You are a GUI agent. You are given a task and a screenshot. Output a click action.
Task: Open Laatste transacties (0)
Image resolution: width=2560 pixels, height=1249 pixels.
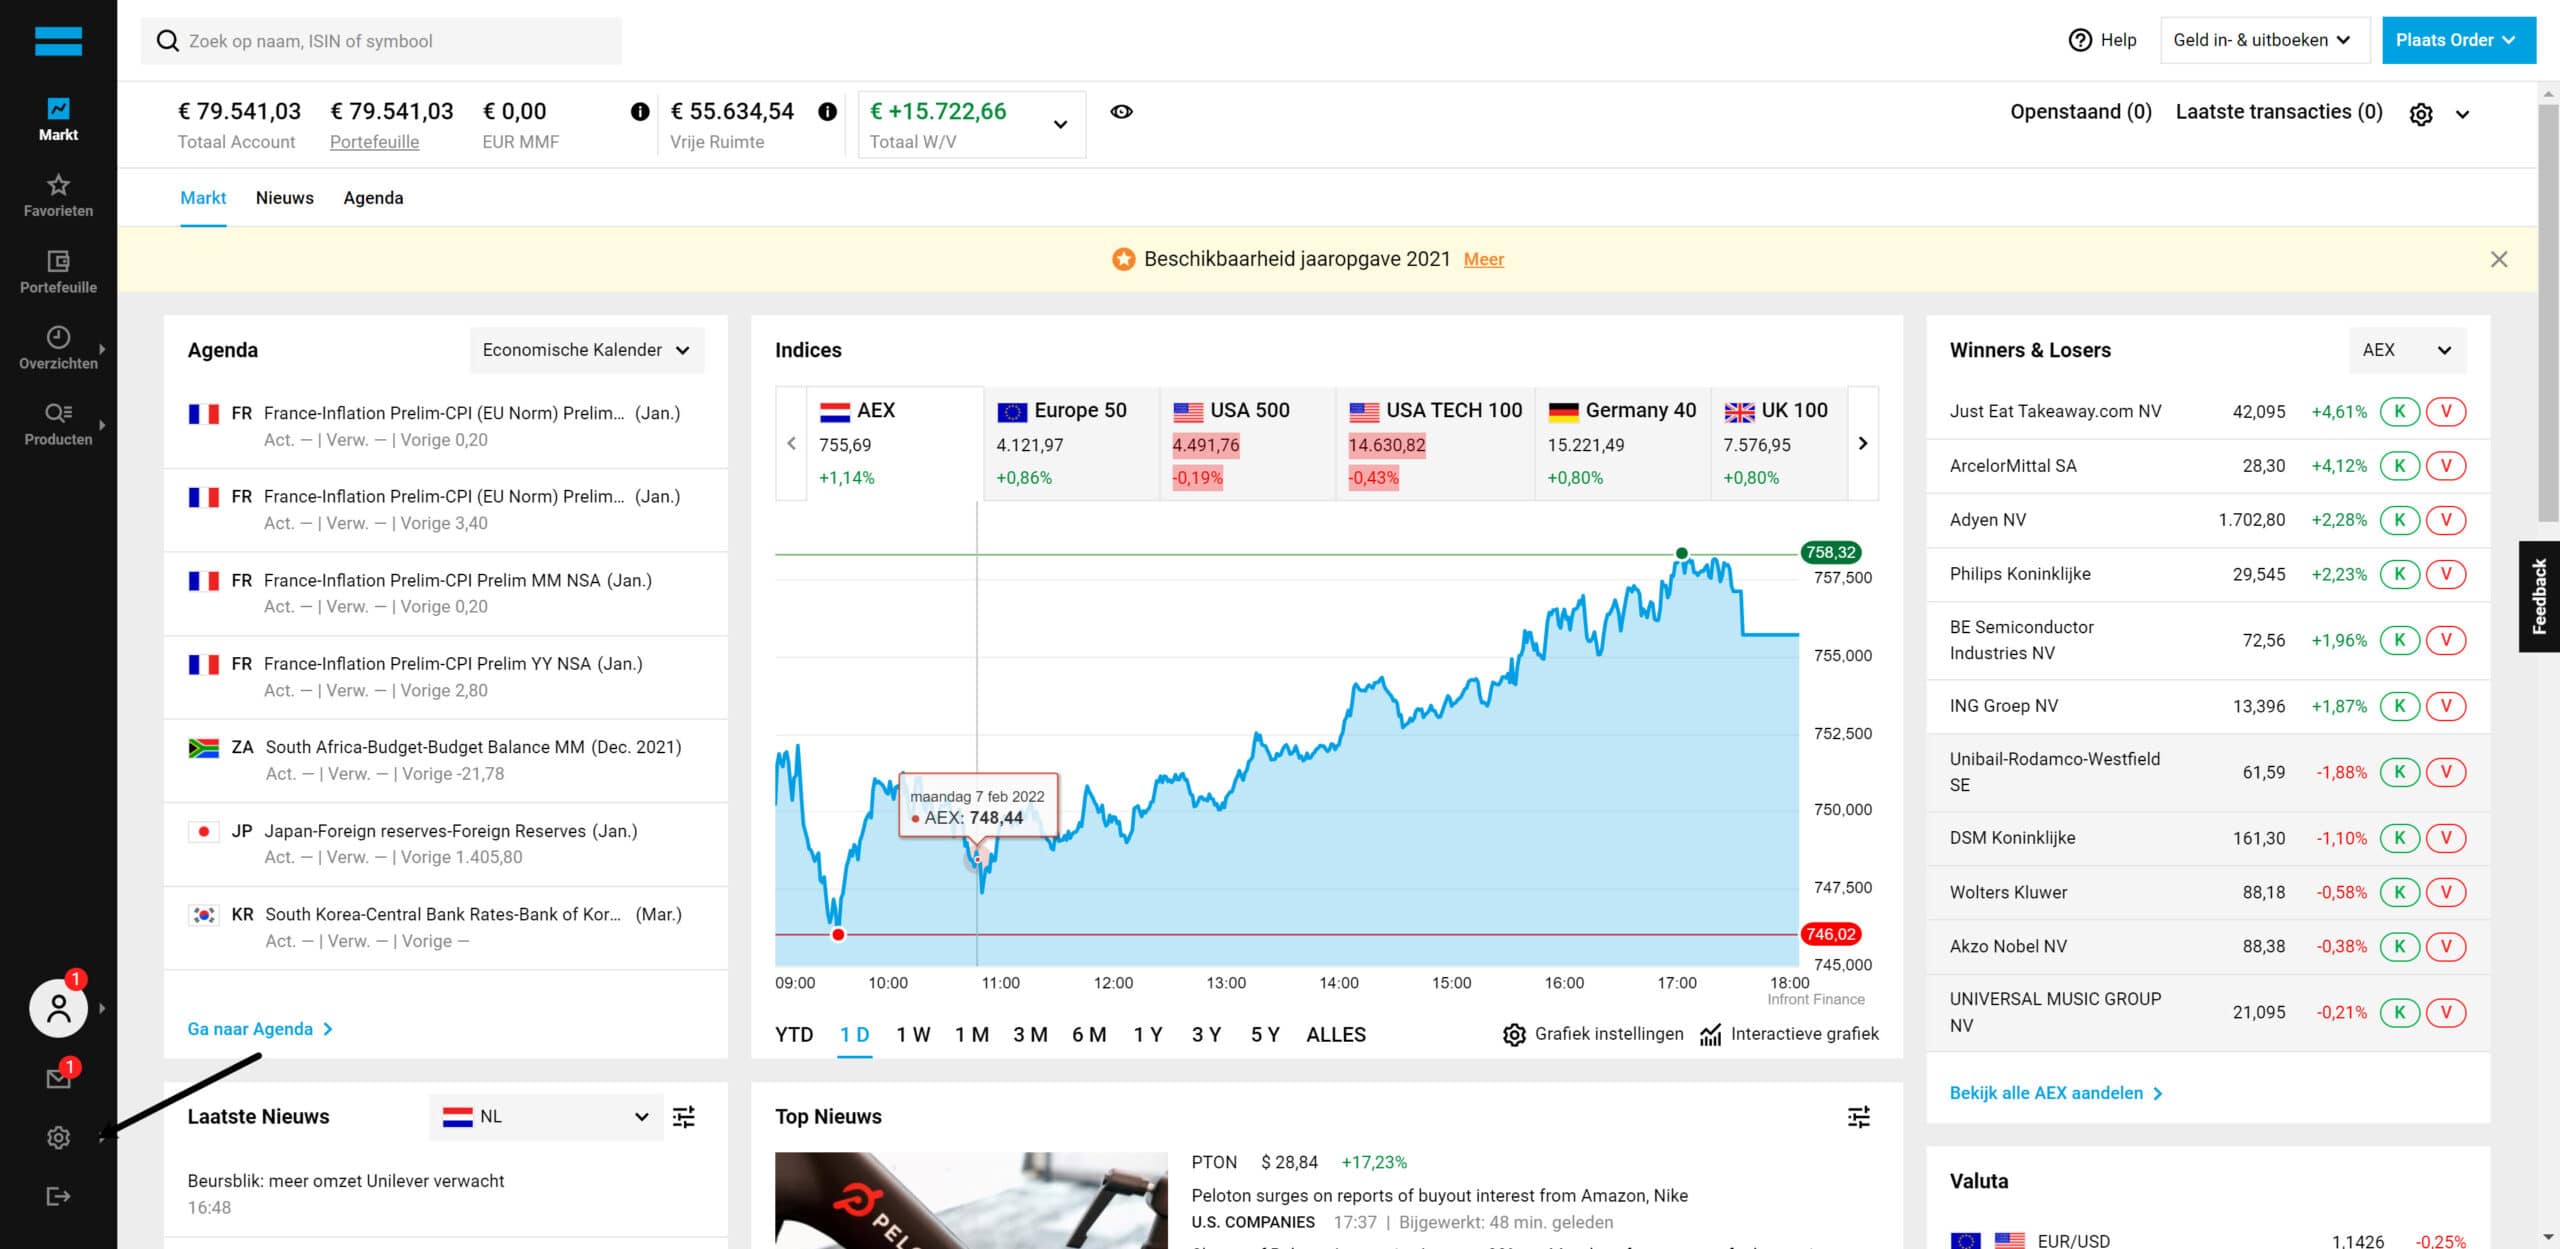2279,112
